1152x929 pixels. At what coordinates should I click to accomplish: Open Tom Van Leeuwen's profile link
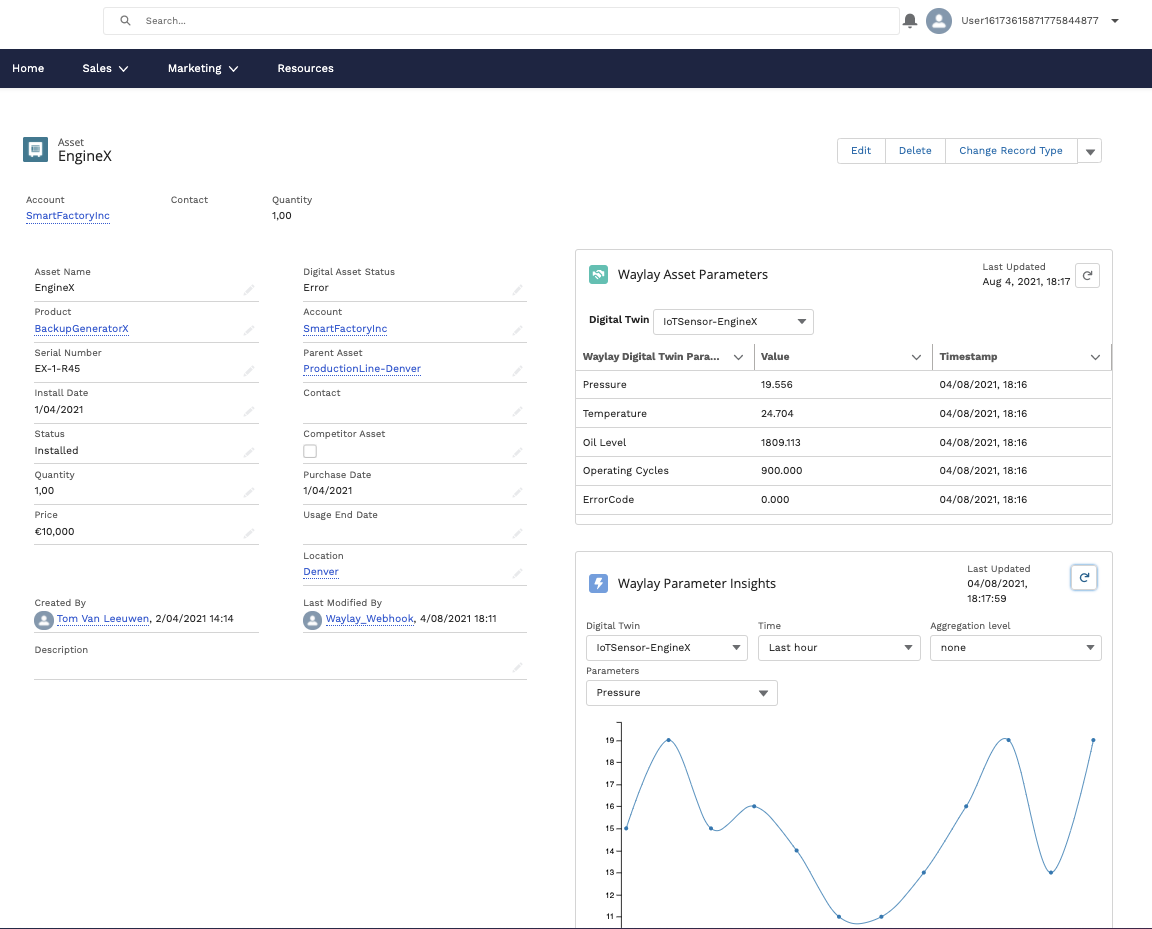point(103,619)
